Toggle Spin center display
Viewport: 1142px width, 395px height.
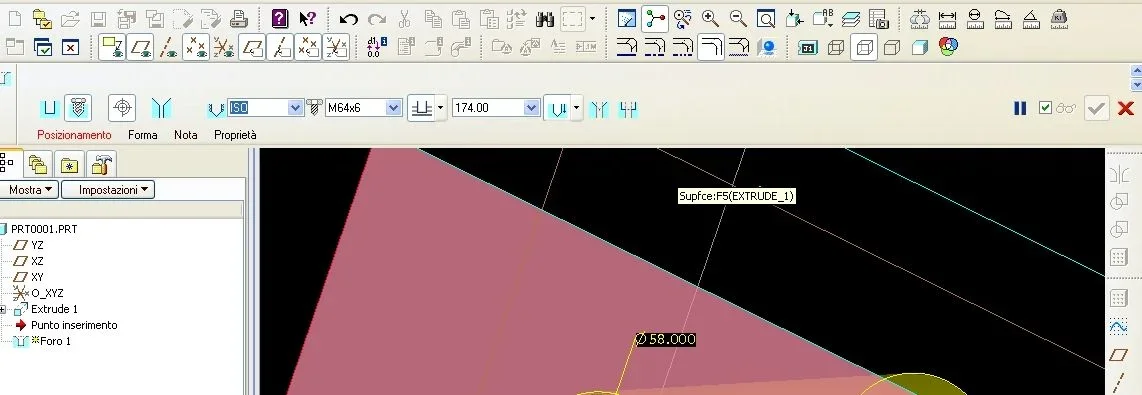[x=655, y=19]
